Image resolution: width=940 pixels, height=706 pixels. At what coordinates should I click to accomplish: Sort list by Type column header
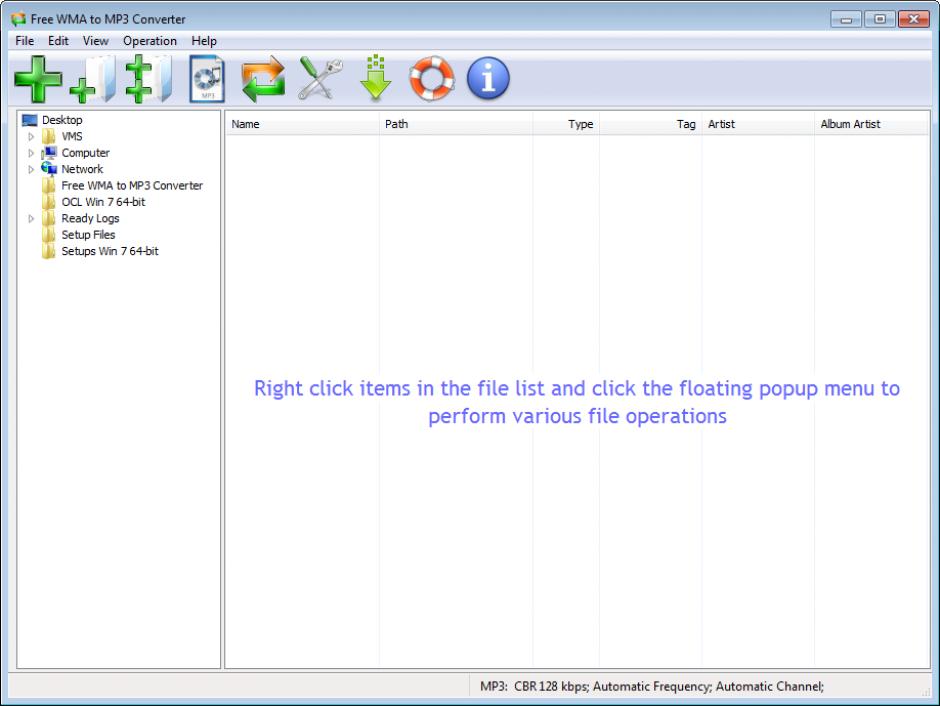point(566,124)
